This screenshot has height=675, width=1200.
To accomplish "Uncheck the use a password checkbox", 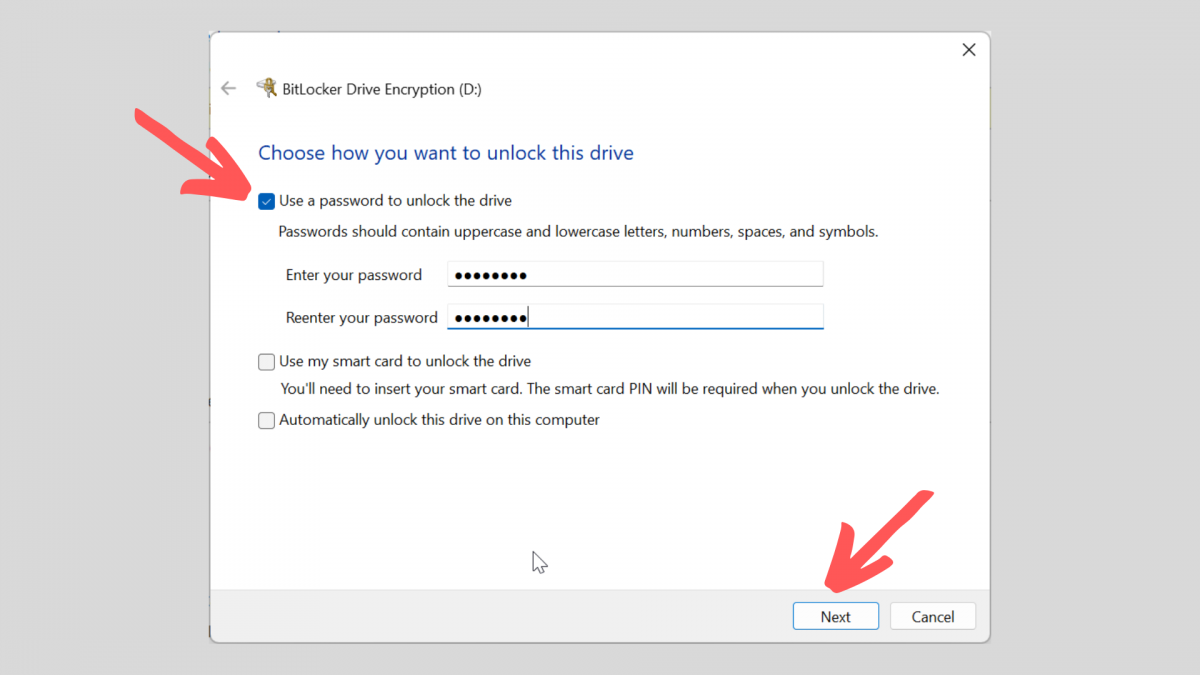I will (266, 201).
